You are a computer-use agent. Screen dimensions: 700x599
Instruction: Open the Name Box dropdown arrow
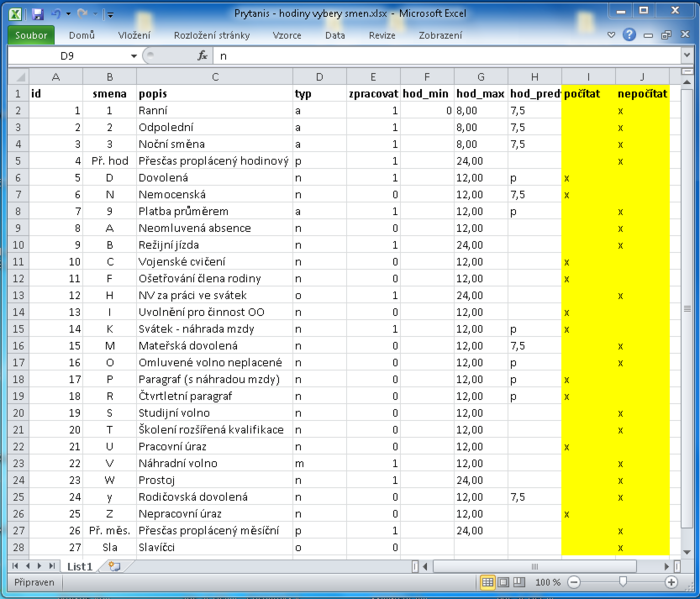click(x=133, y=56)
